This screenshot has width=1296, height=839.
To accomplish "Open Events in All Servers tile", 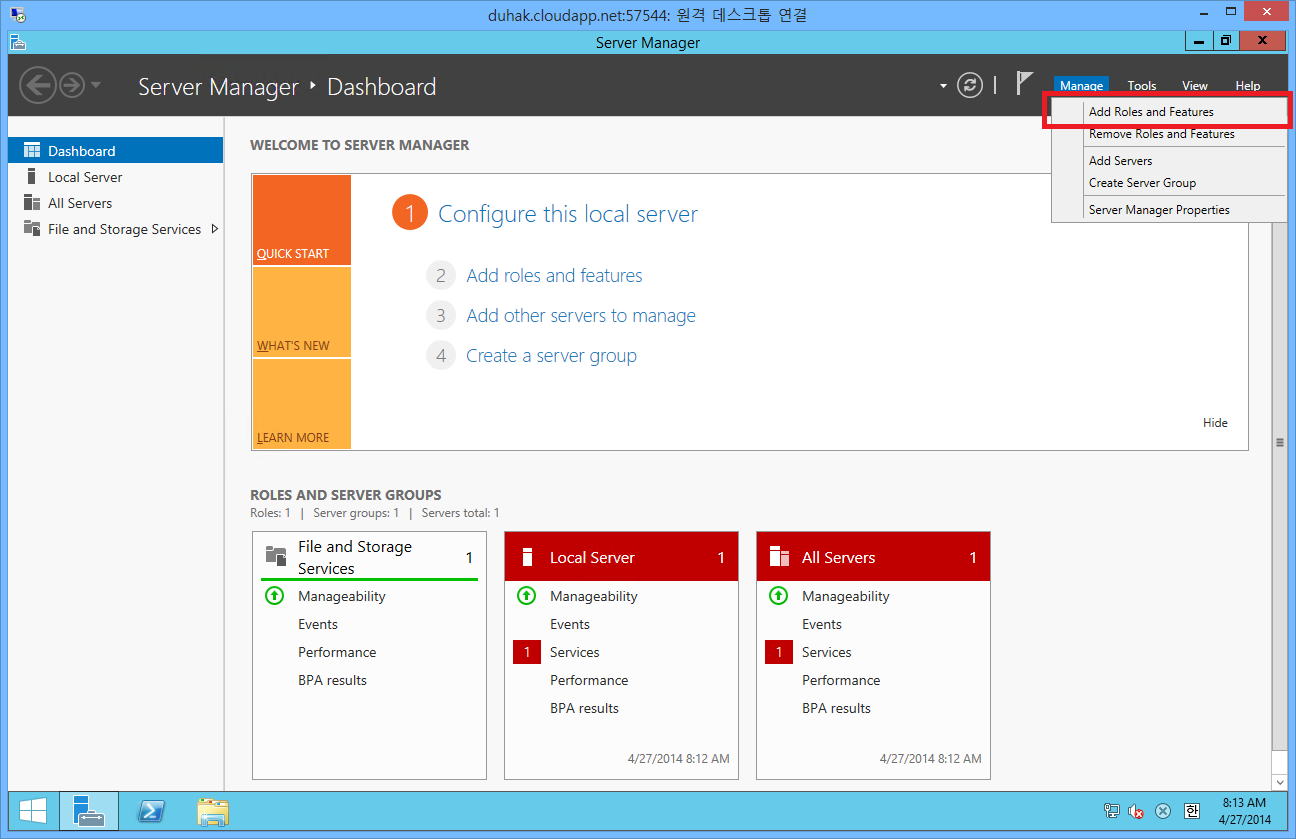I will (822, 624).
